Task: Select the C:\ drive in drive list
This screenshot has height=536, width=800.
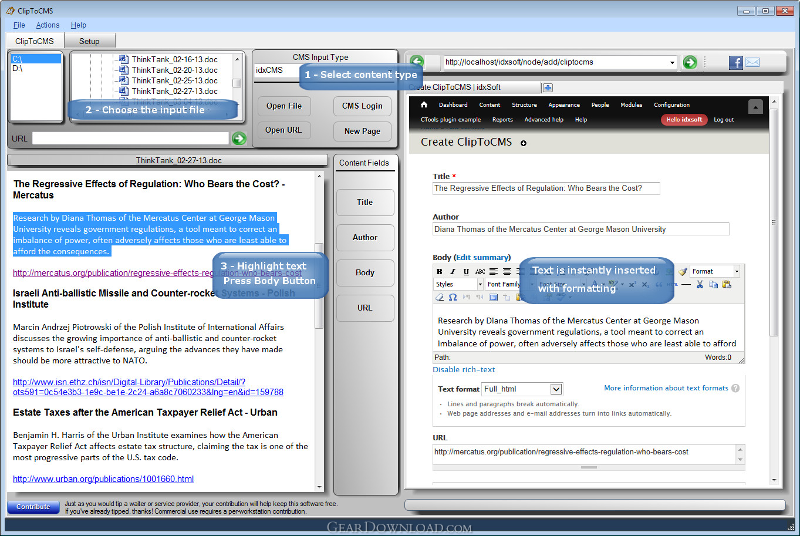Action: pos(36,59)
